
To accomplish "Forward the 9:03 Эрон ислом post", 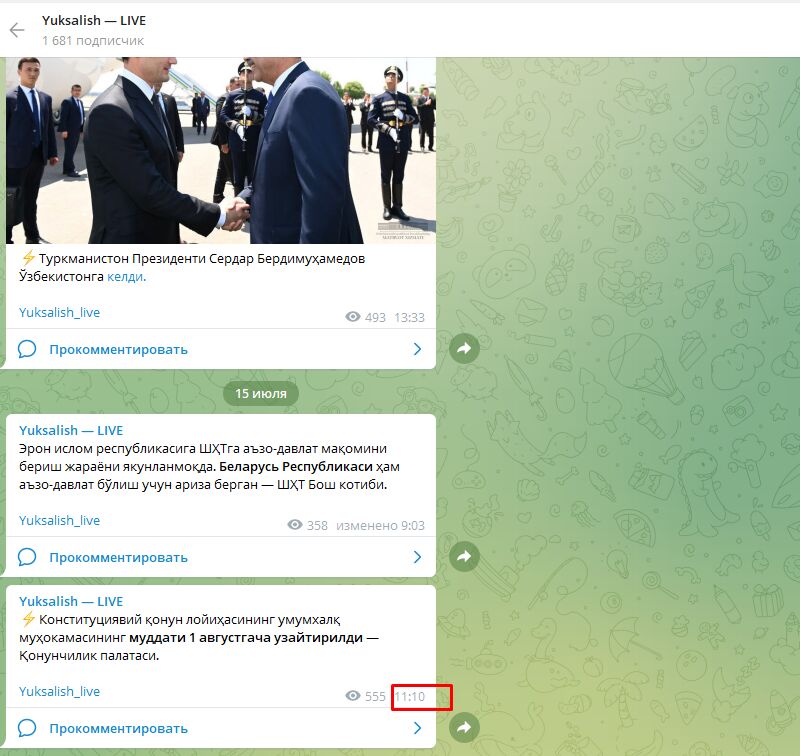I will (x=464, y=557).
